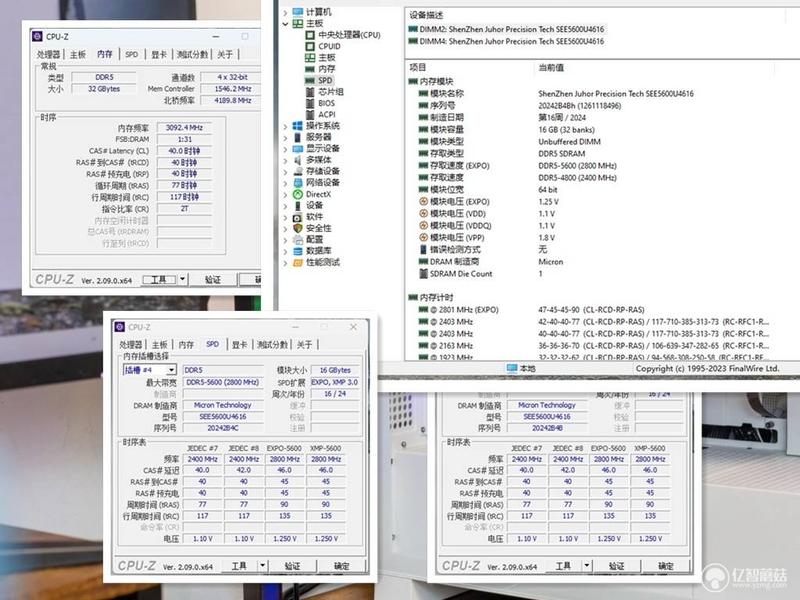The width and height of the screenshot is (800, 600).
Task: Click the 中央处理器(CPU) chip icon
Action: coord(310,35)
